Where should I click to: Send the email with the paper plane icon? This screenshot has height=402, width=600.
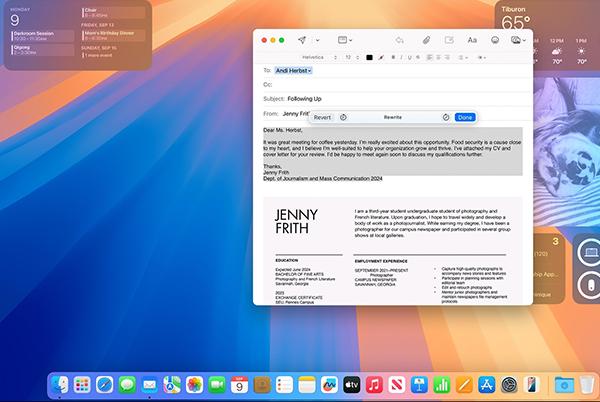[x=302, y=40]
